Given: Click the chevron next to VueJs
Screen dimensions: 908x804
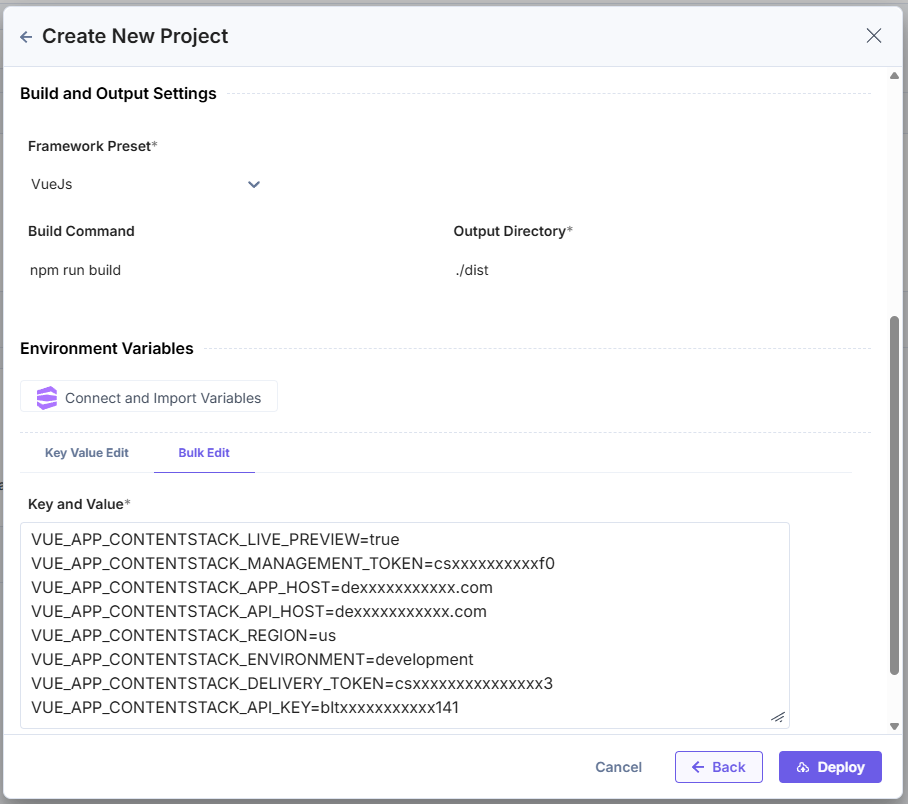Looking at the screenshot, I should click(253, 184).
